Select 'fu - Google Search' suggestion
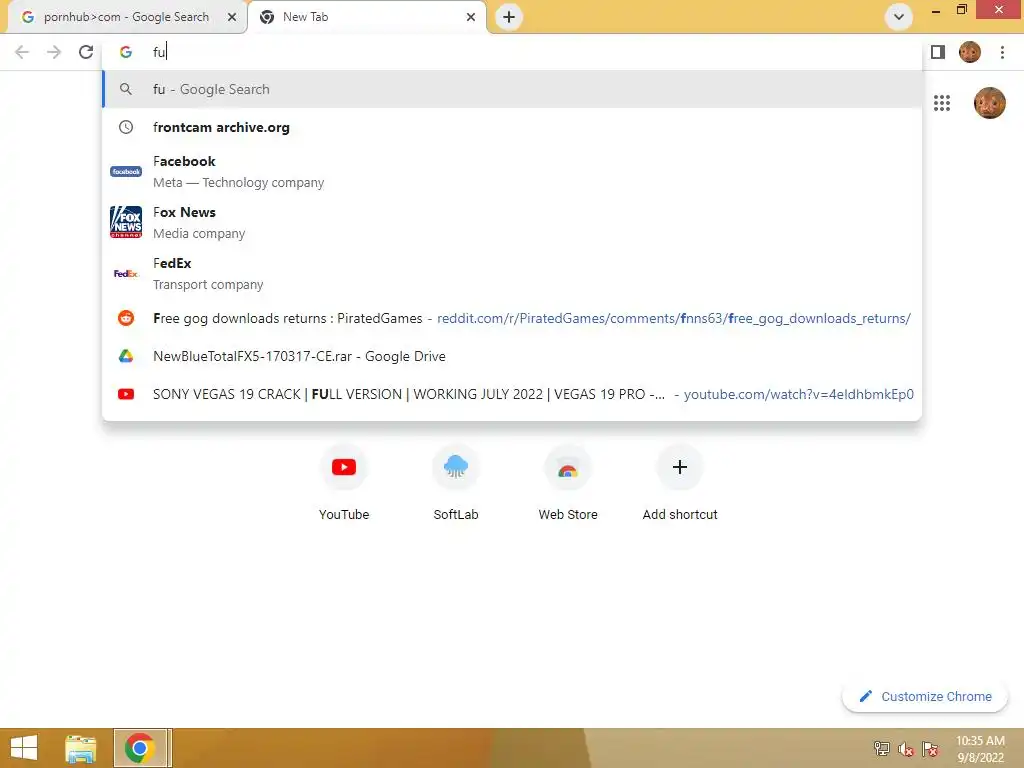Image resolution: width=1024 pixels, height=768 pixels. tap(512, 89)
